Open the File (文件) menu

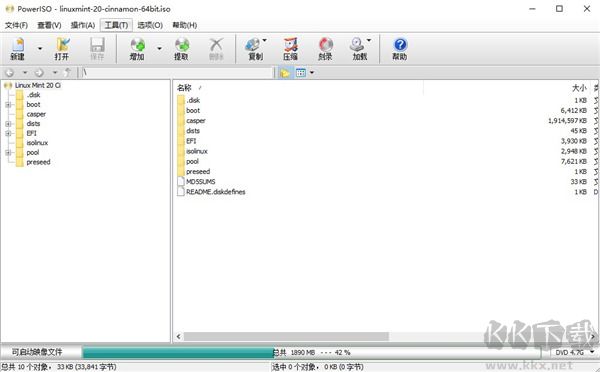(16, 25)
